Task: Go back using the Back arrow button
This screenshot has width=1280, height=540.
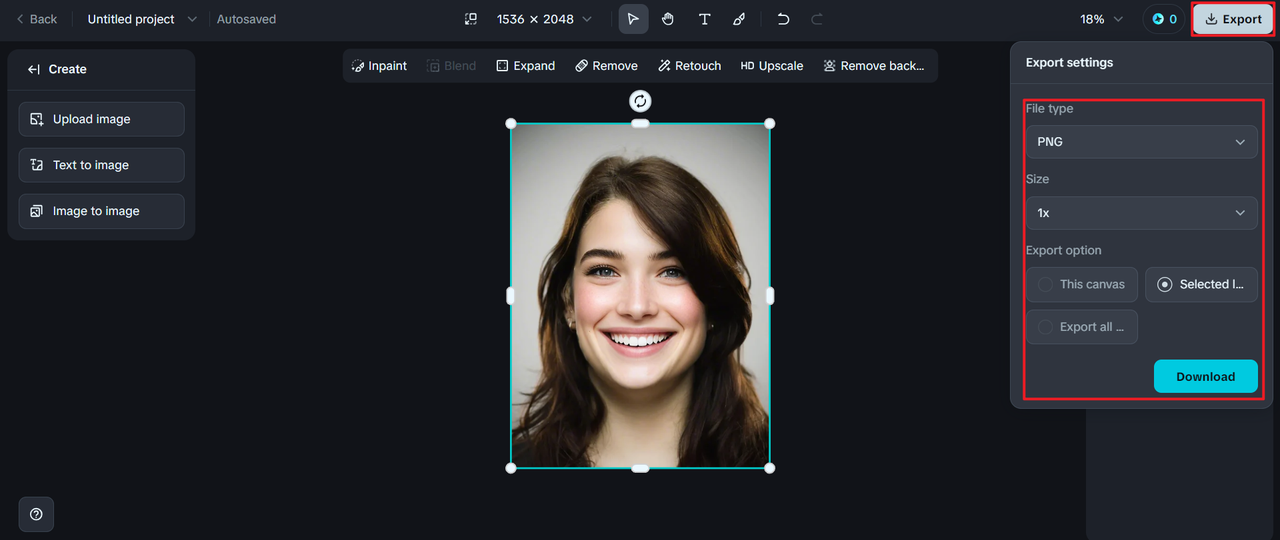Action: pyautogui.click(x=37, y=19)
